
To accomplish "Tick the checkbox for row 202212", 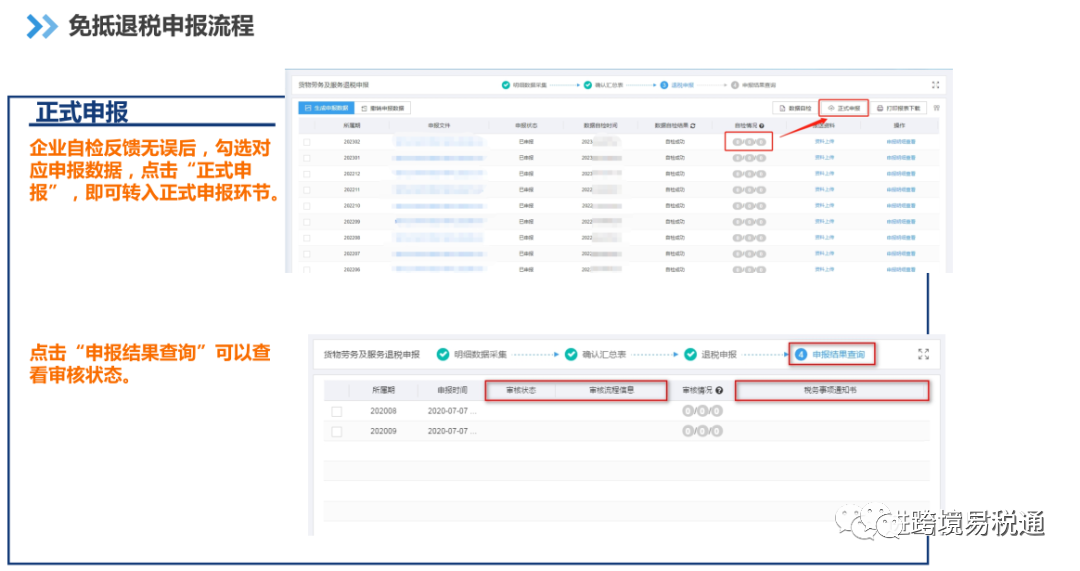I will pyautogui.click(x=307, y=174).
